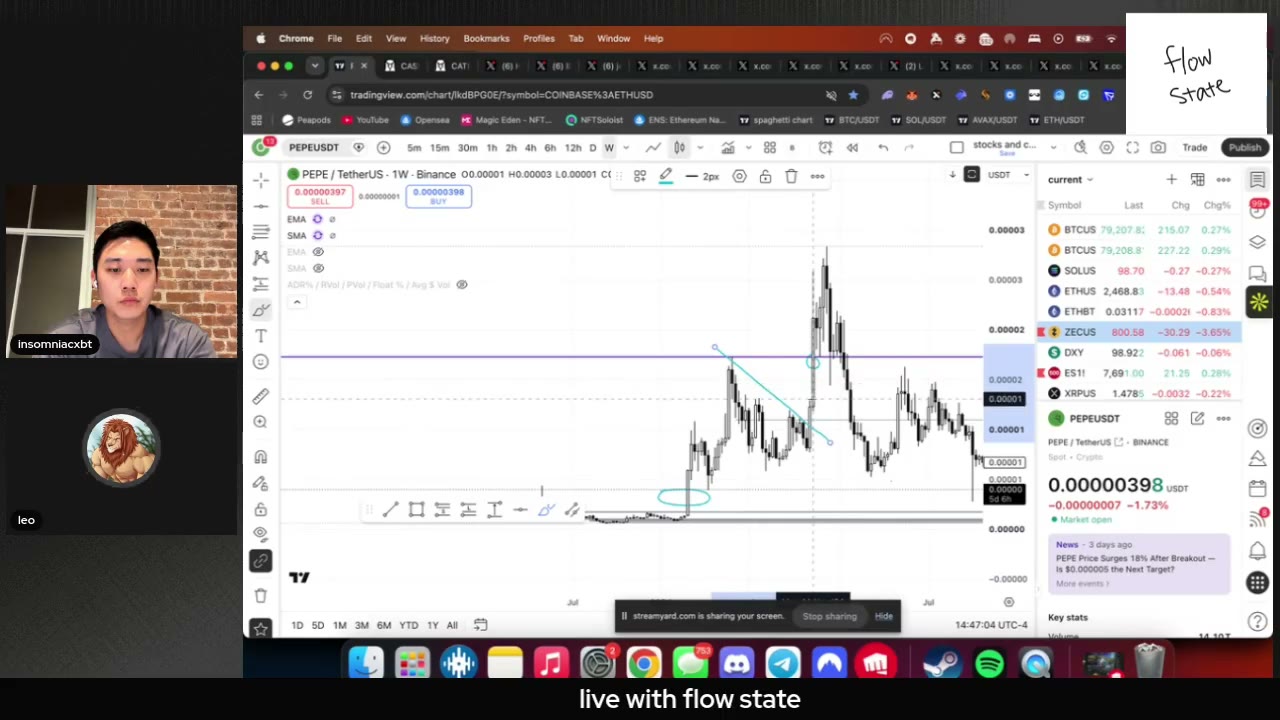Open the Bookmarks menu

point(486,38)
